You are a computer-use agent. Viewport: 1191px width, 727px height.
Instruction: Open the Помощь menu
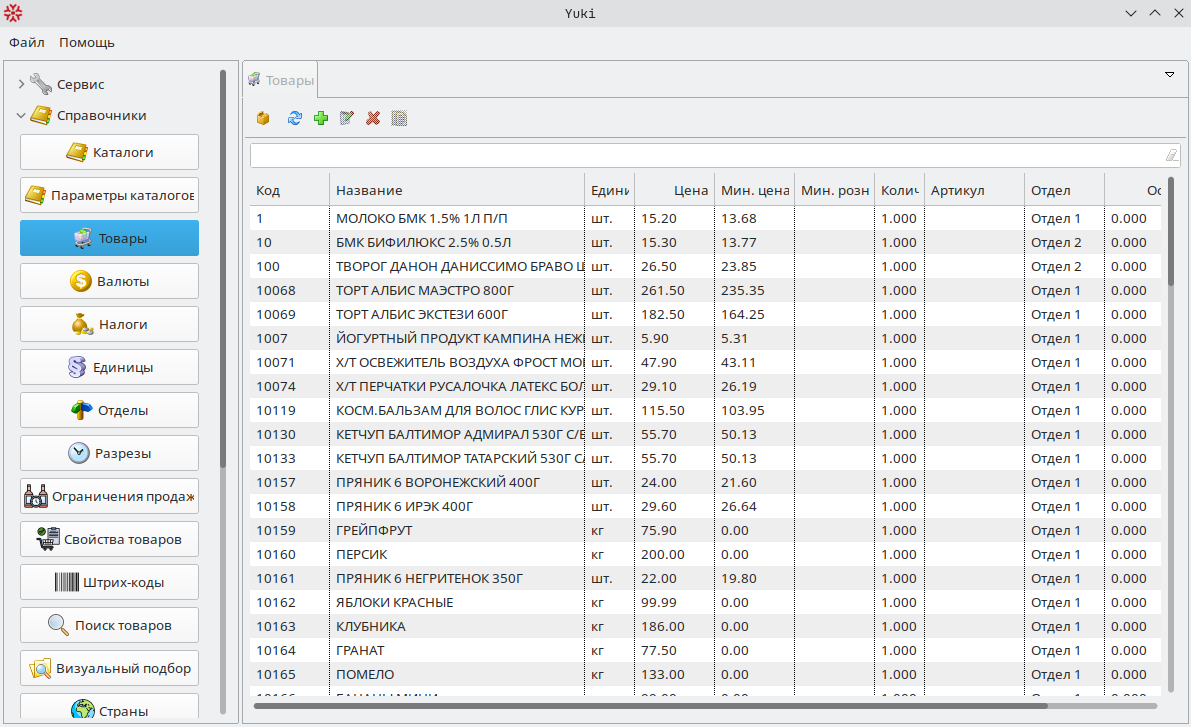coord(87,42)
